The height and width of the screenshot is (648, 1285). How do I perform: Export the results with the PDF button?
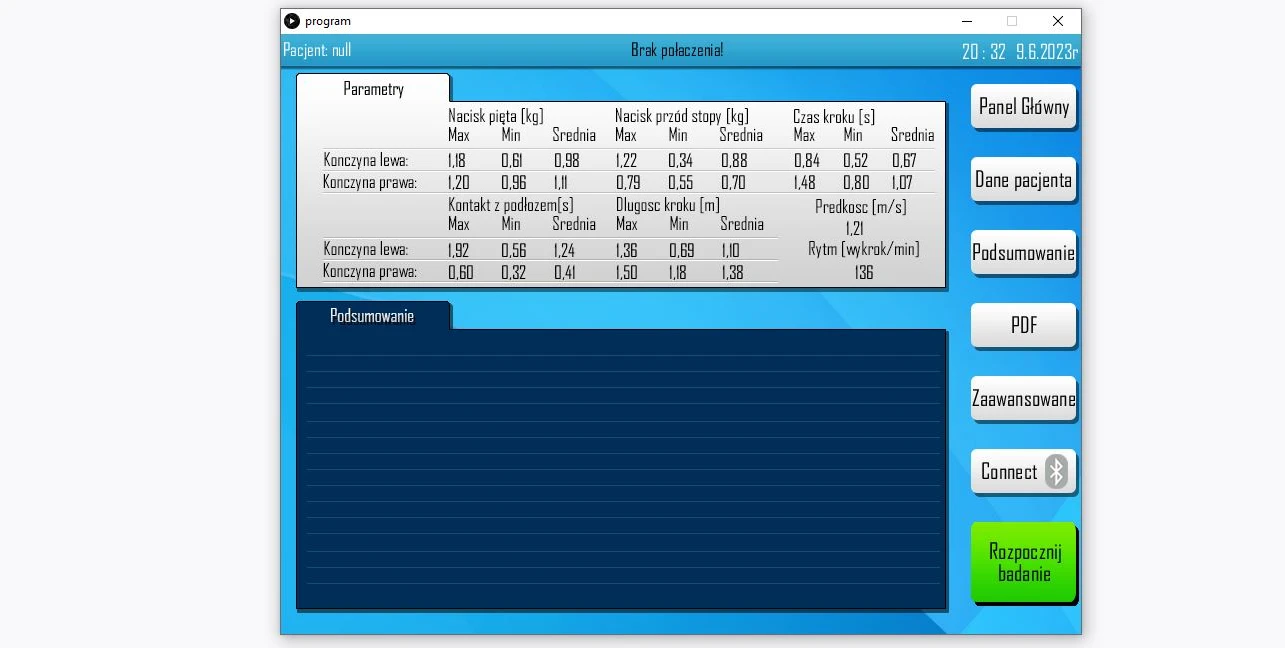point(1023,326)
